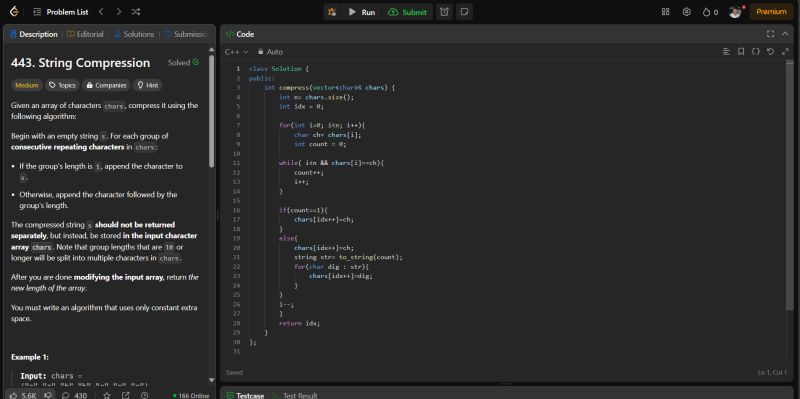Open the 430 comments icon

74,395
